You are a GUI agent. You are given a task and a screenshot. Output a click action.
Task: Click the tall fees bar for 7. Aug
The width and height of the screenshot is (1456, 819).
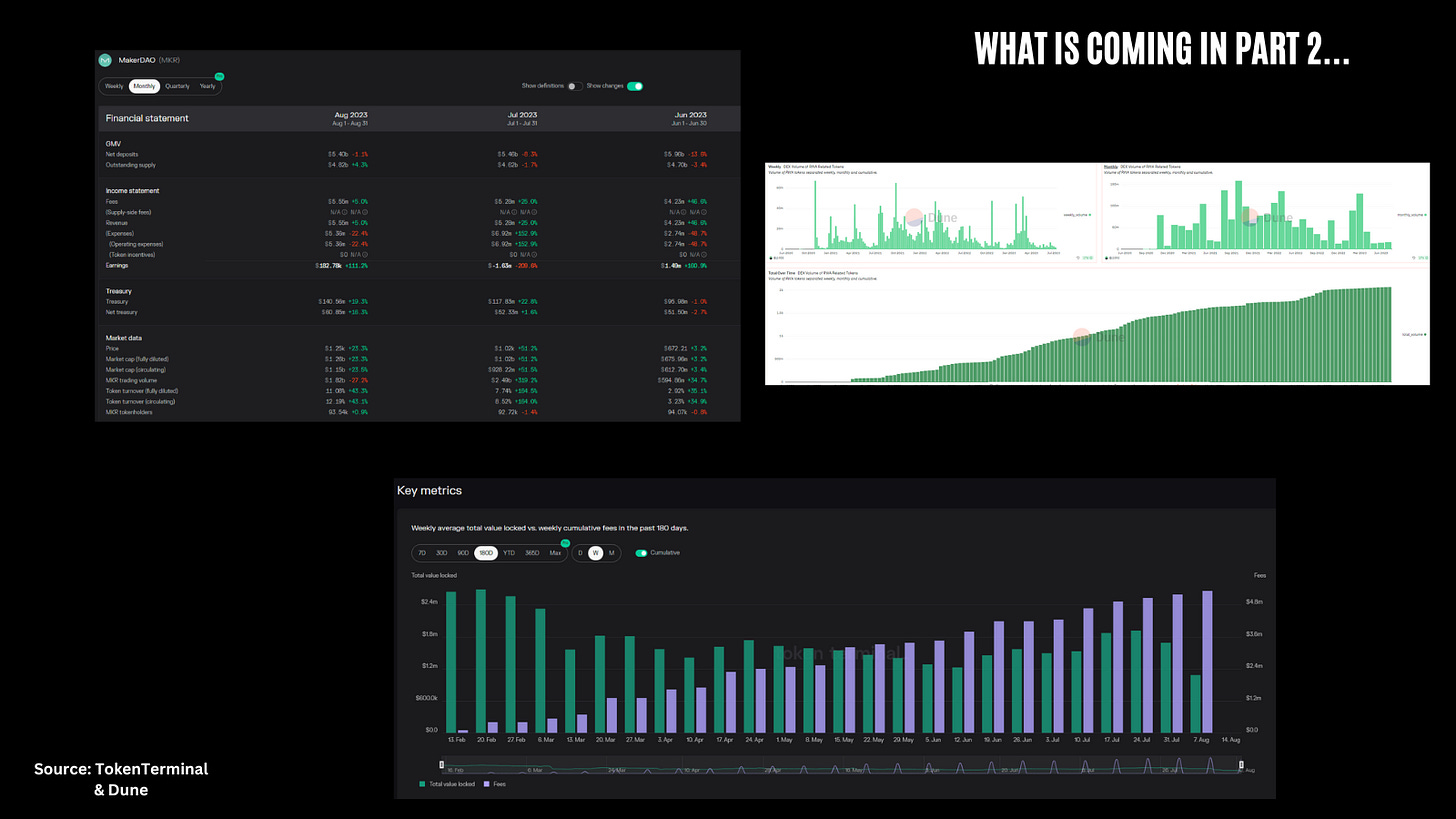(1207, 661)
